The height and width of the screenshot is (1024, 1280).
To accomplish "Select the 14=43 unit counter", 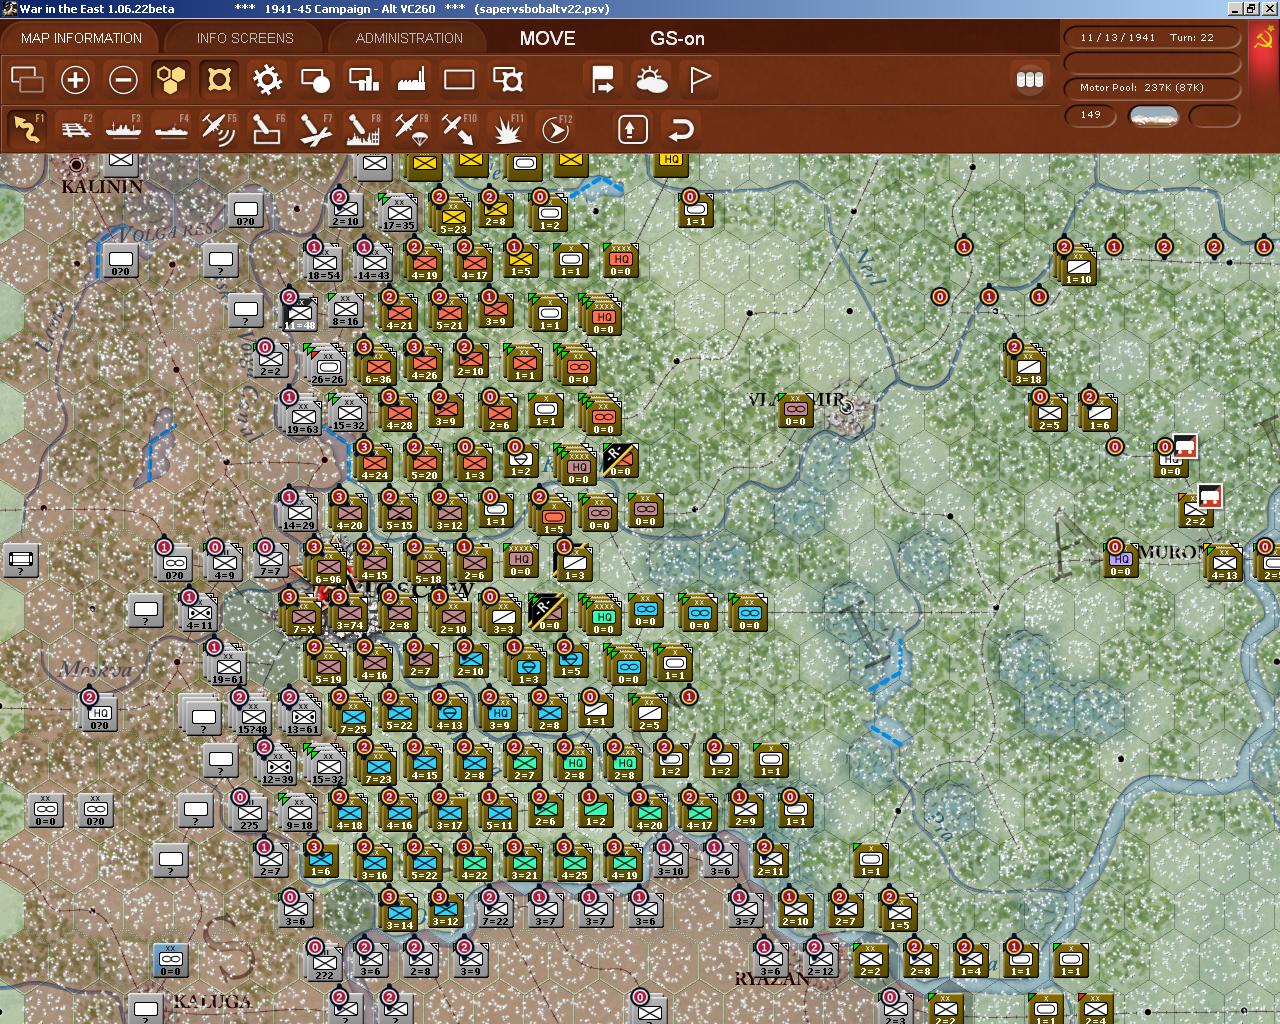I will tap(373, 264).
